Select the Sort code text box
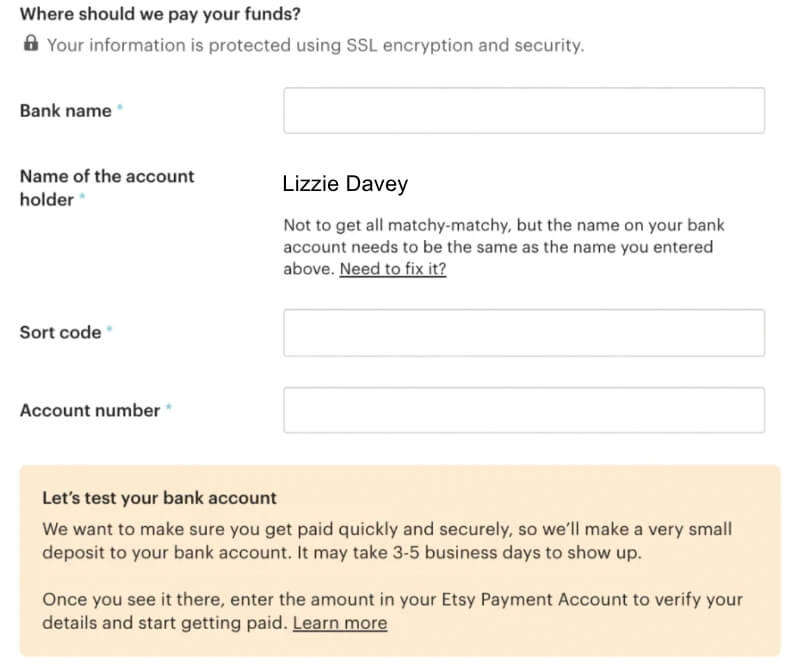This screenshot has height=667, width=801. 524,332
